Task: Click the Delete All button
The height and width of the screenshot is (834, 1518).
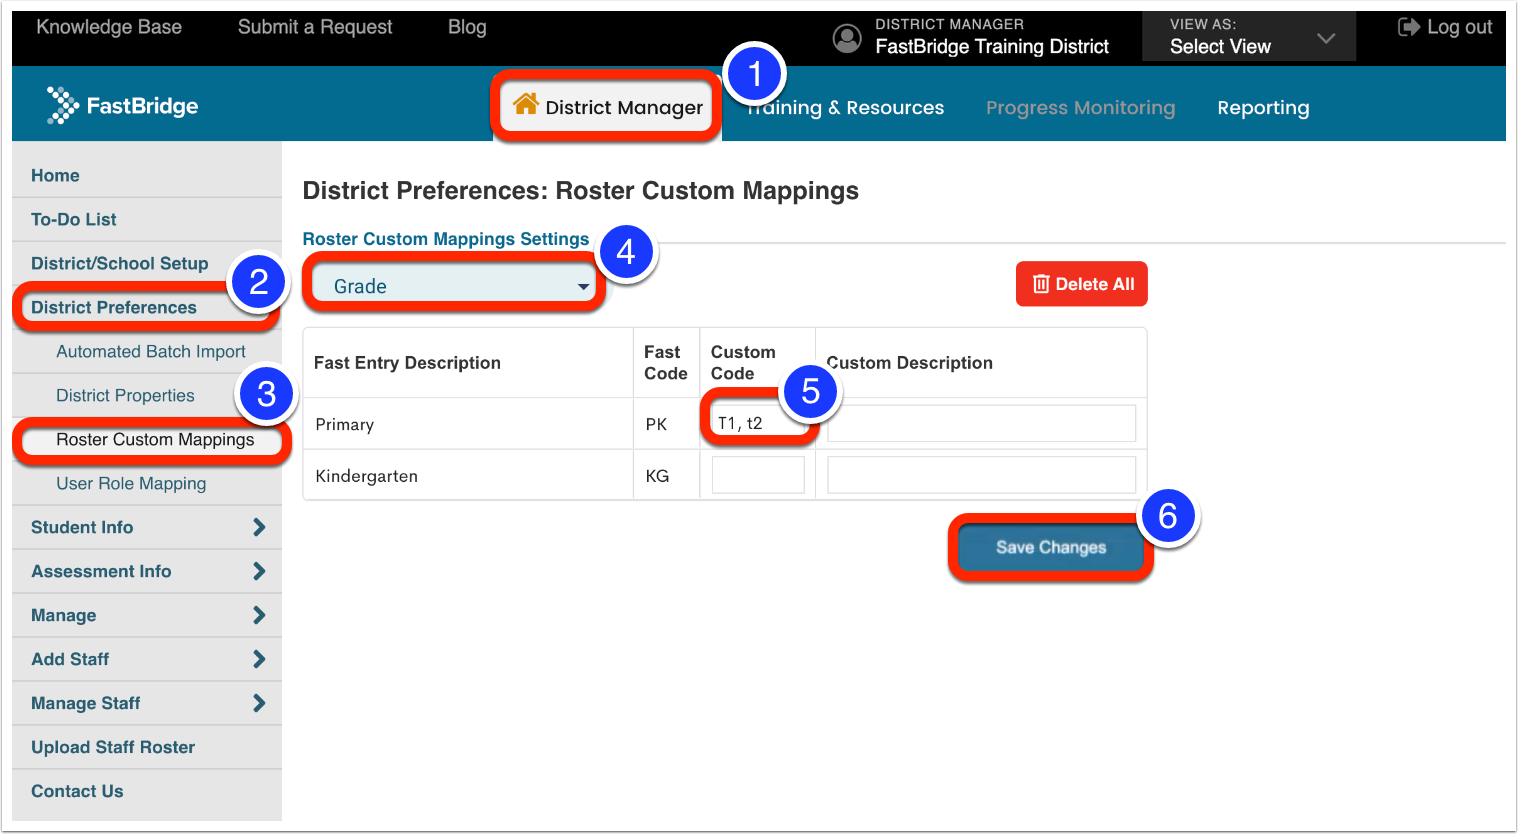Action: click(x=1082, y=284)
